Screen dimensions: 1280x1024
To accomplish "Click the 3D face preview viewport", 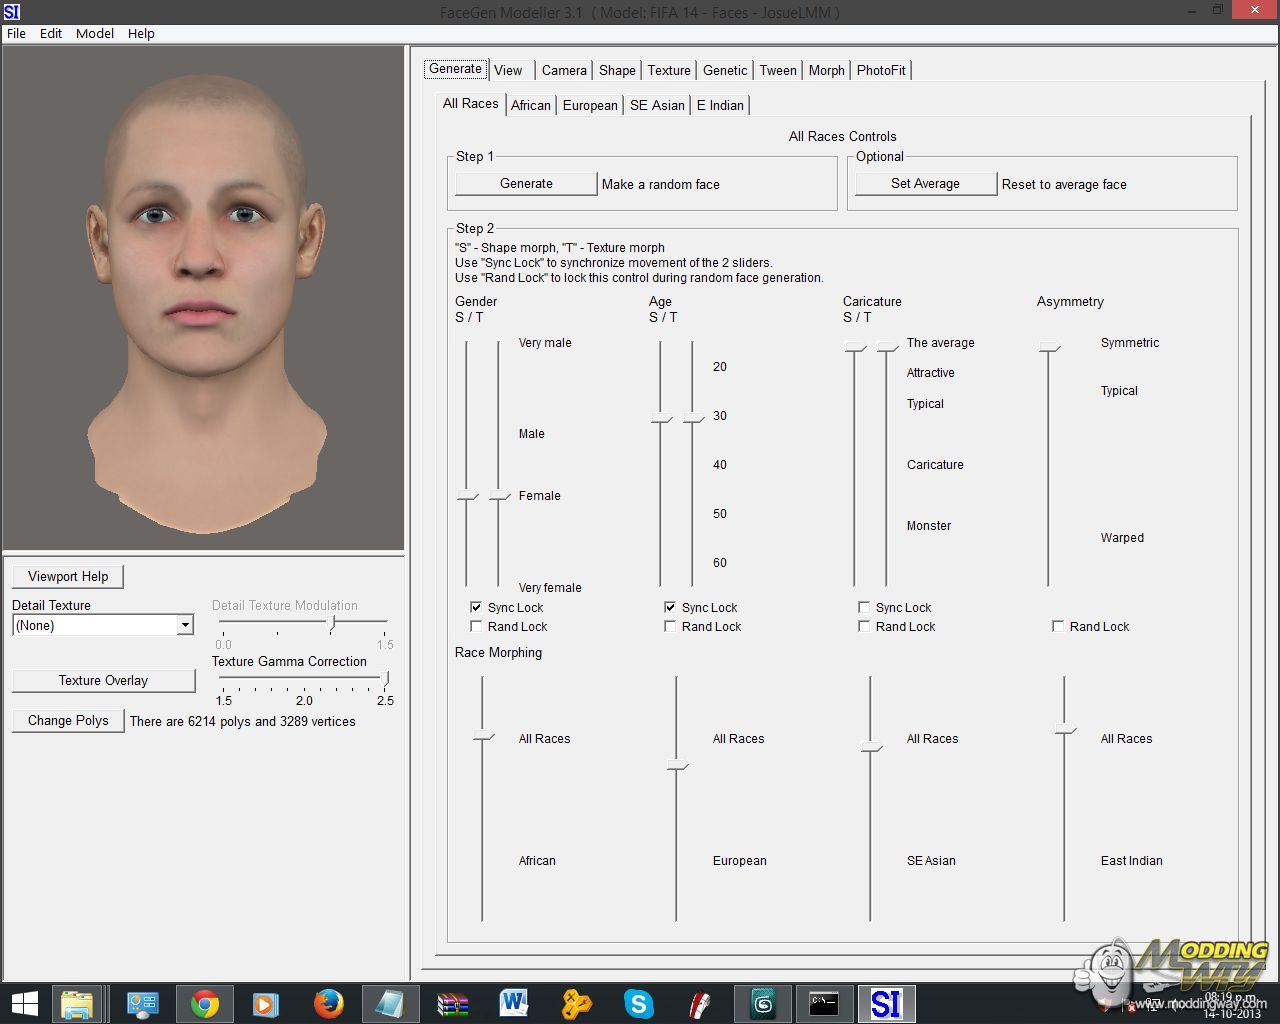I will click(x=204, y=298).
